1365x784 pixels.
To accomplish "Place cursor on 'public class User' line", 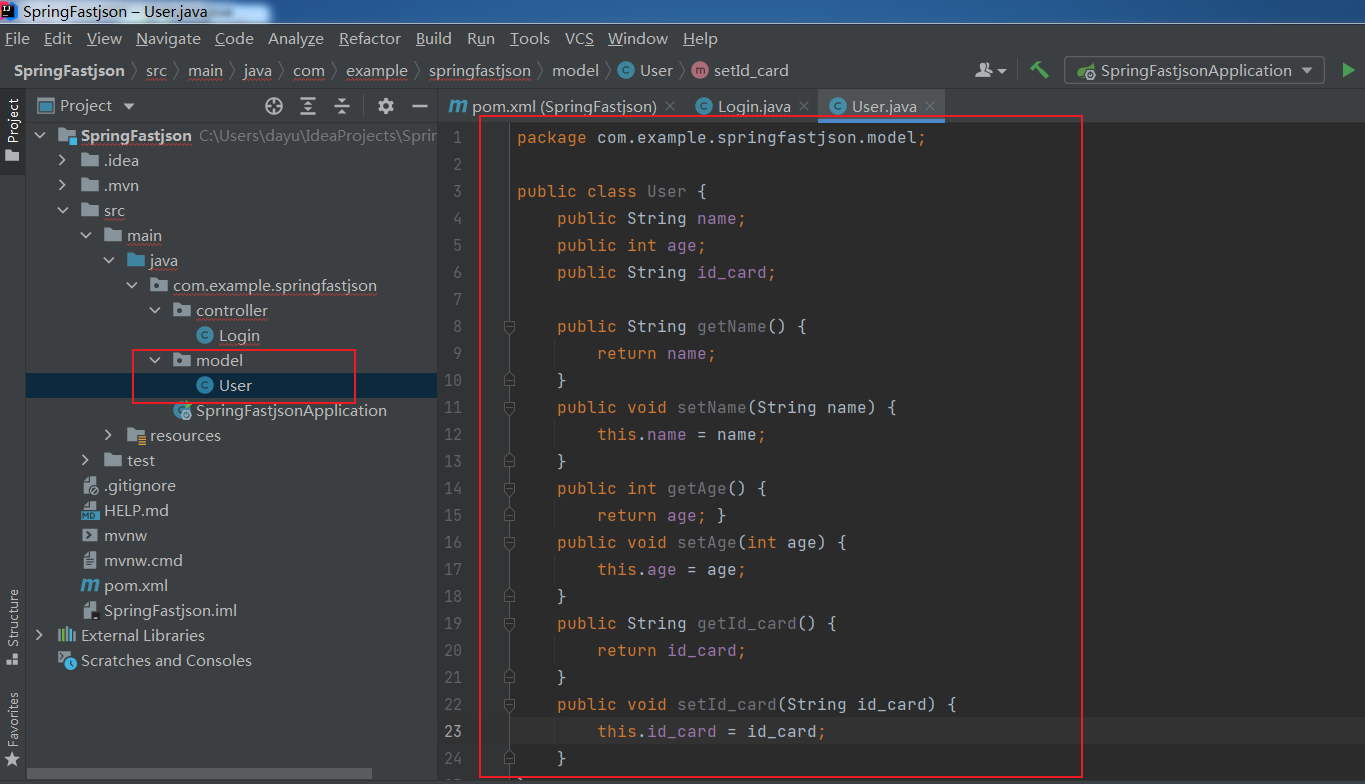I will coord(612,192).
